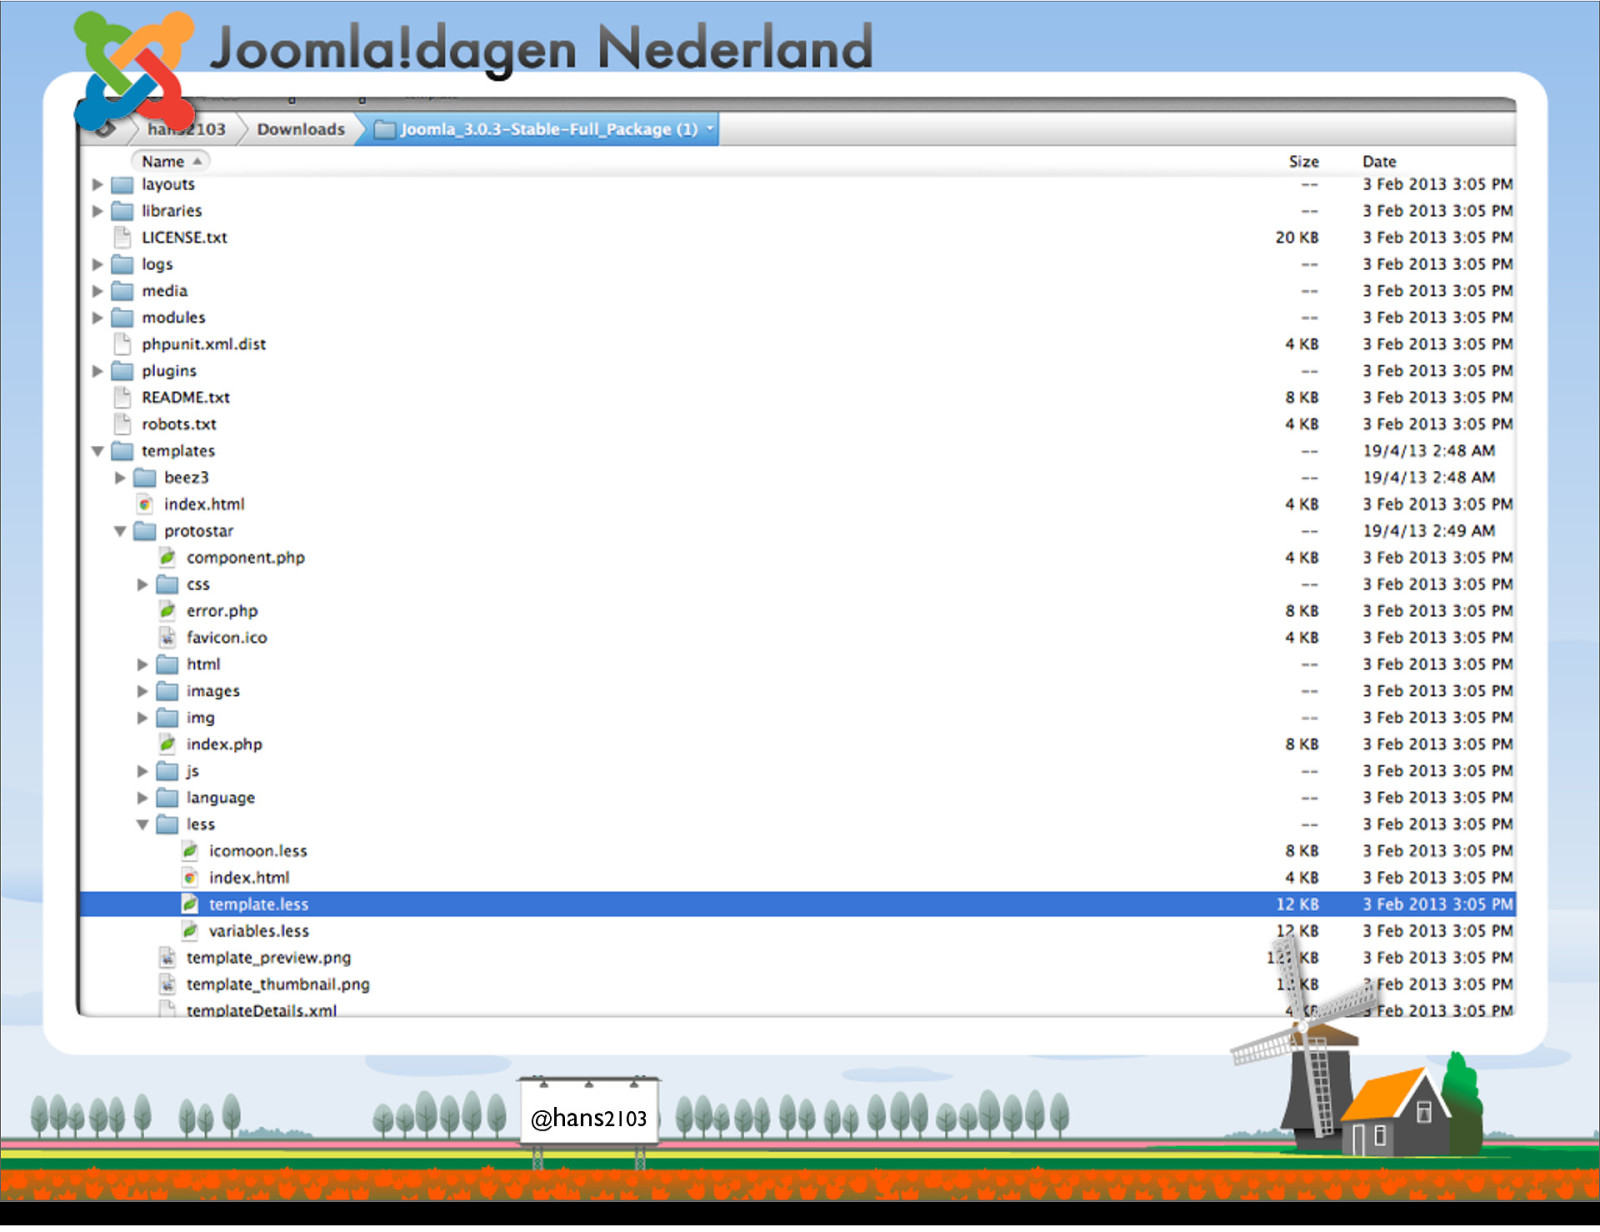Click the layouts folder icon

click(x=122, y=185)
